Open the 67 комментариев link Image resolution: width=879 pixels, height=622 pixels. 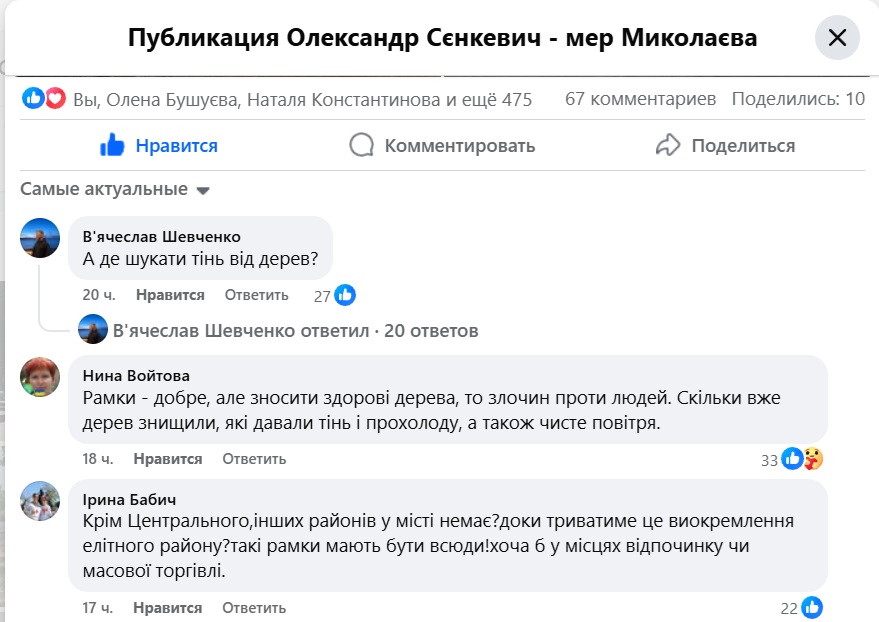(640, 99)
